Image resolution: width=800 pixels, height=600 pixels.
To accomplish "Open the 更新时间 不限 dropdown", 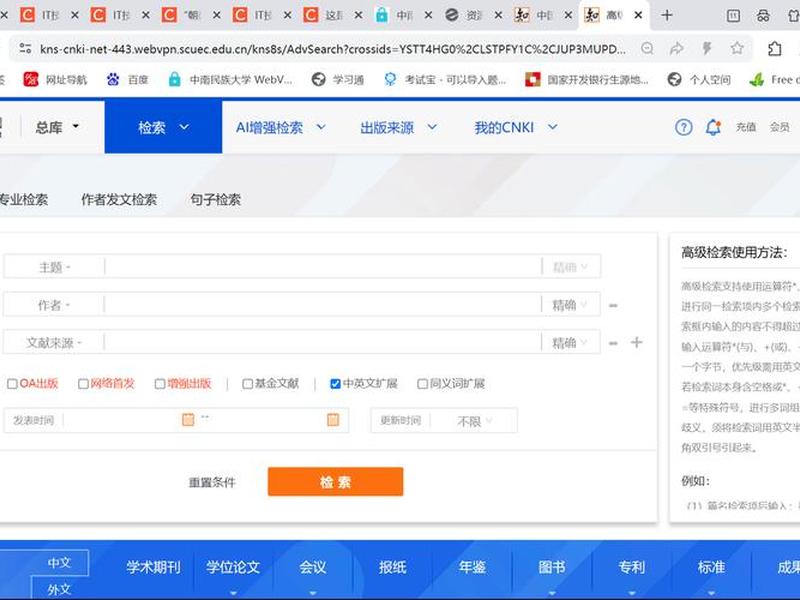I will [x=474, y=421].
